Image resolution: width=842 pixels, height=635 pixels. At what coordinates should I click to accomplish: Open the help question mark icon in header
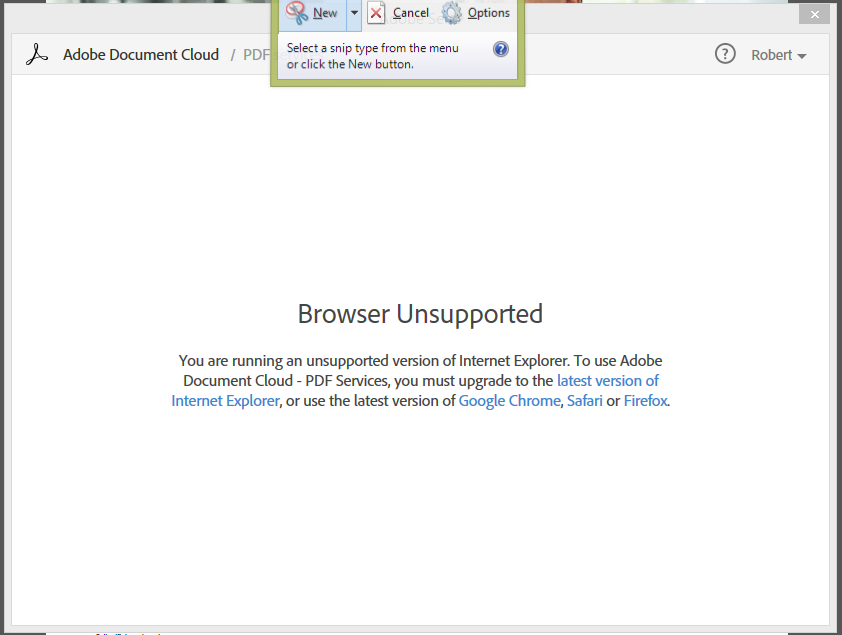pyautogui.click(x=725, y=54)
